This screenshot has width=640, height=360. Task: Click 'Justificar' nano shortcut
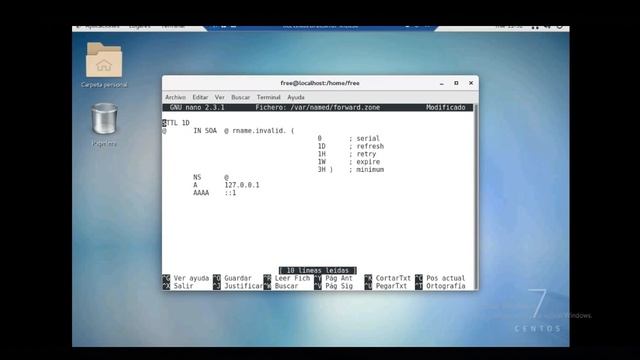coord(244,286)
